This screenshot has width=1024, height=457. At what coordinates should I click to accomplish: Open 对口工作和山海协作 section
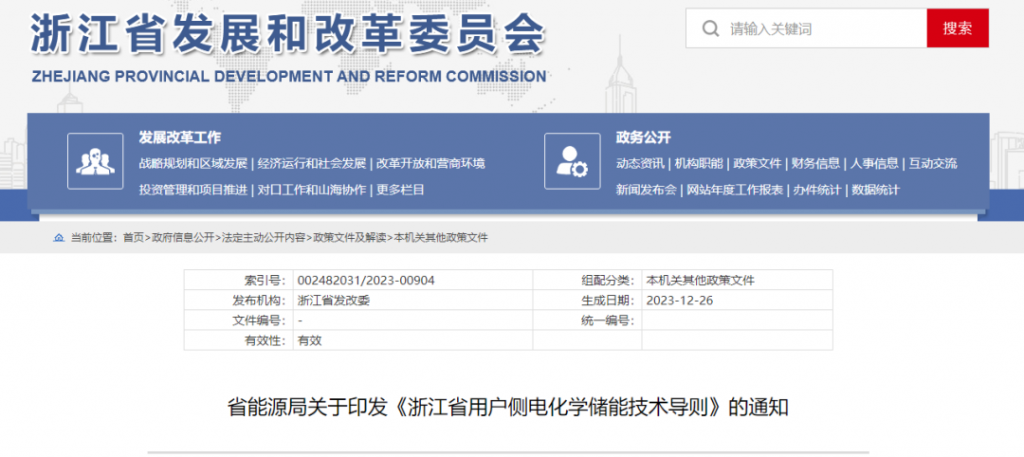coord(312,190)
